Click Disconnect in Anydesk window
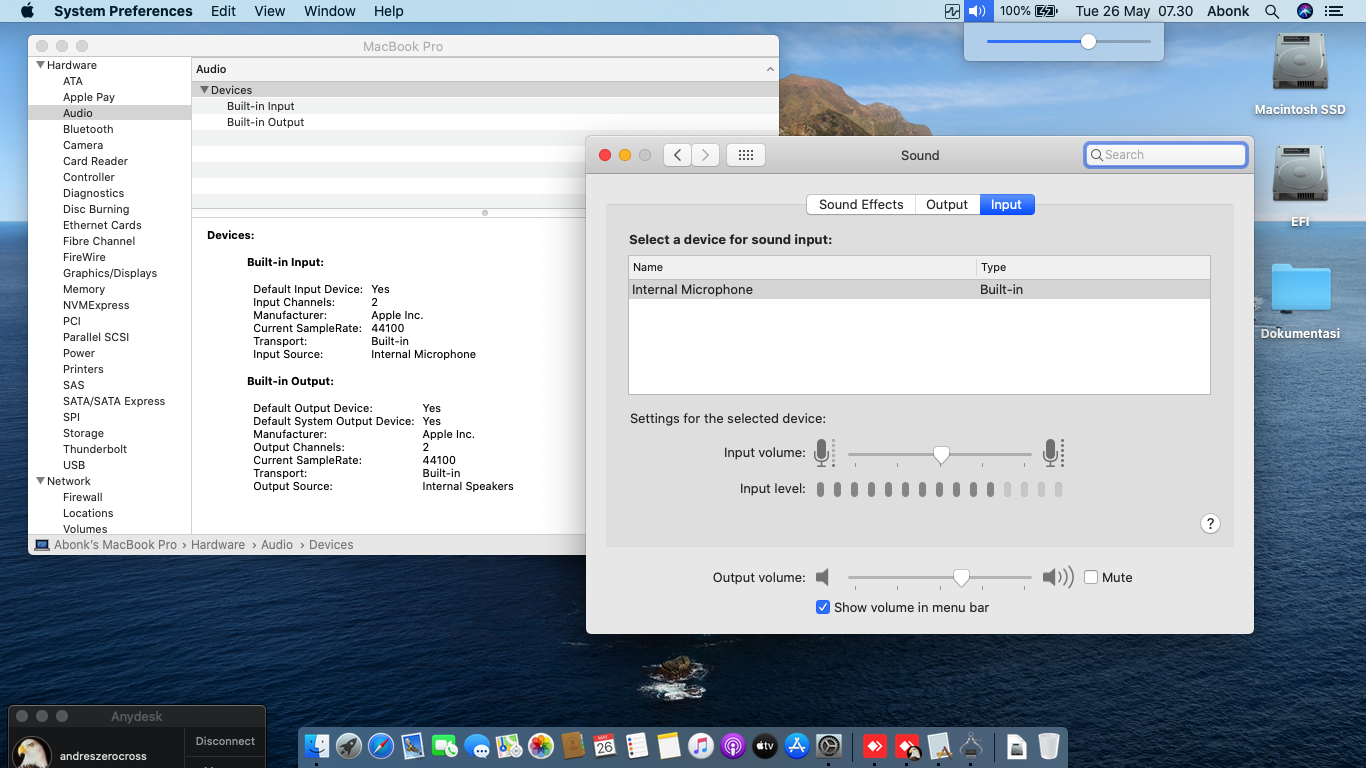This screenshot has height=768, width=1366. click(225, 741)
